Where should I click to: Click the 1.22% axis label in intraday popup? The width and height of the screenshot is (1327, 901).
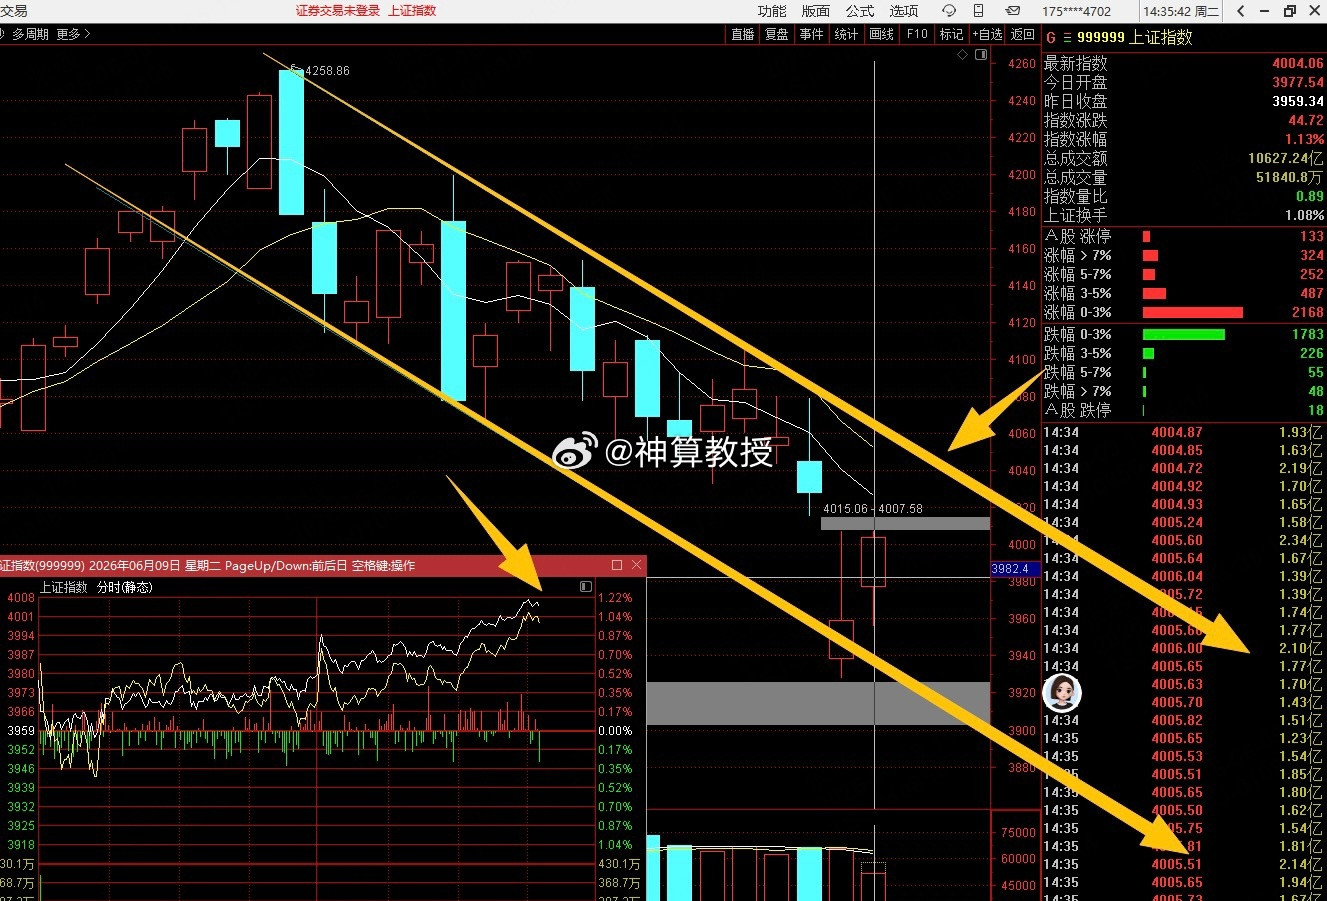click(x=615, y=598)
